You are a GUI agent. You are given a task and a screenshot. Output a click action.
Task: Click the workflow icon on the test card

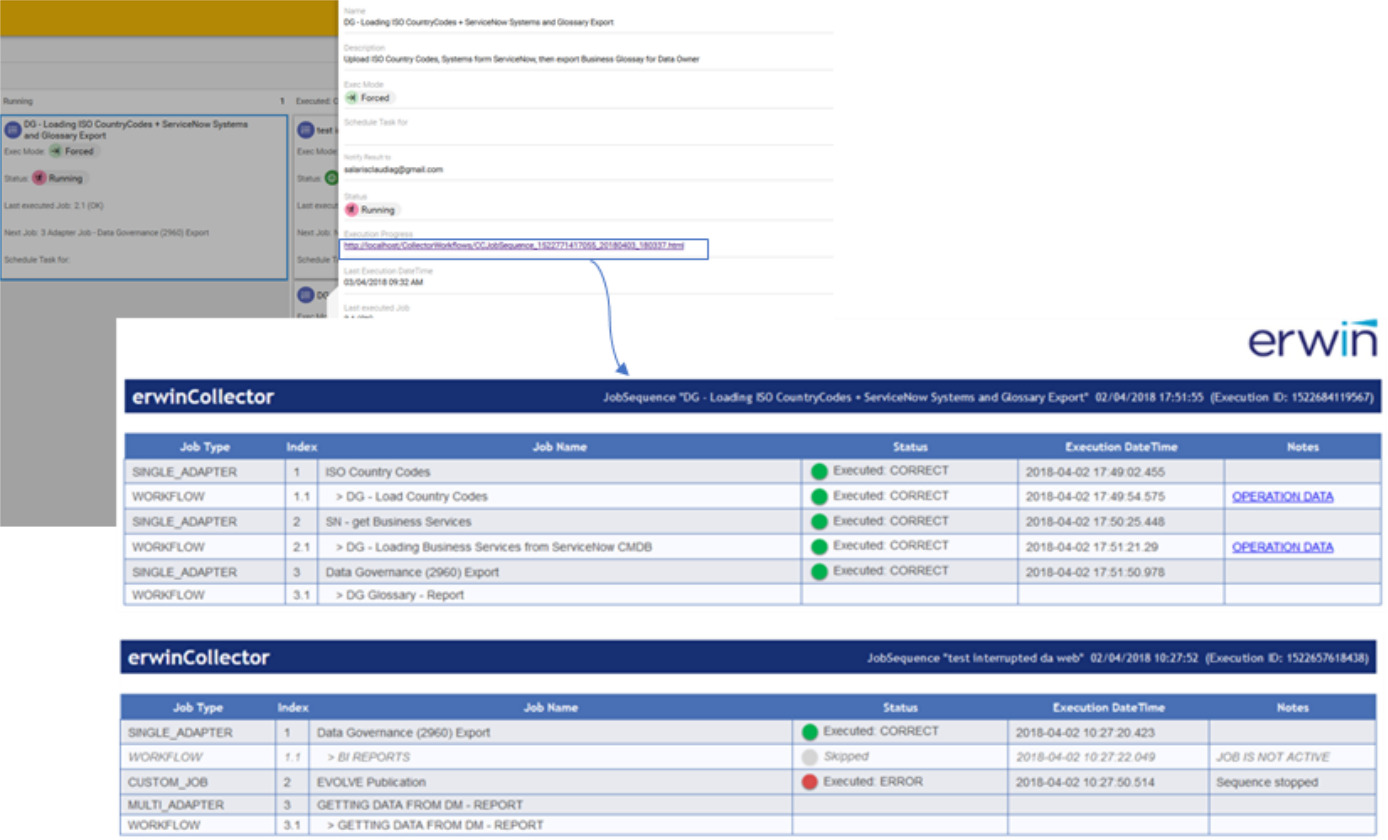(306, 130)
